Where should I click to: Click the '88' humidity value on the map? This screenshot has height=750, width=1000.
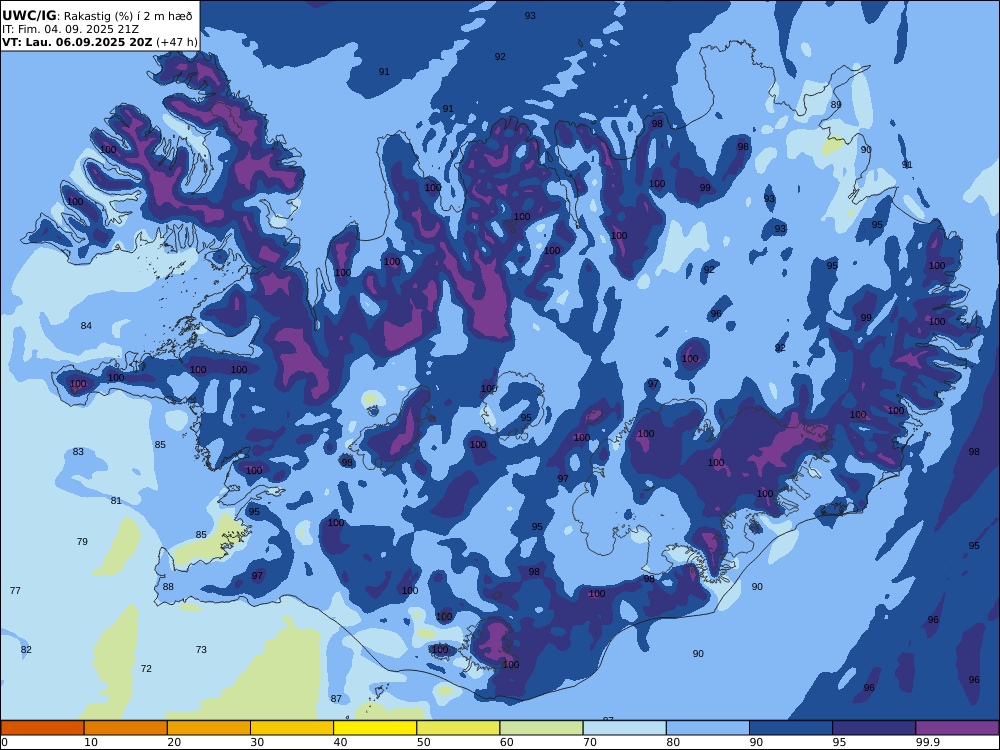168,587
